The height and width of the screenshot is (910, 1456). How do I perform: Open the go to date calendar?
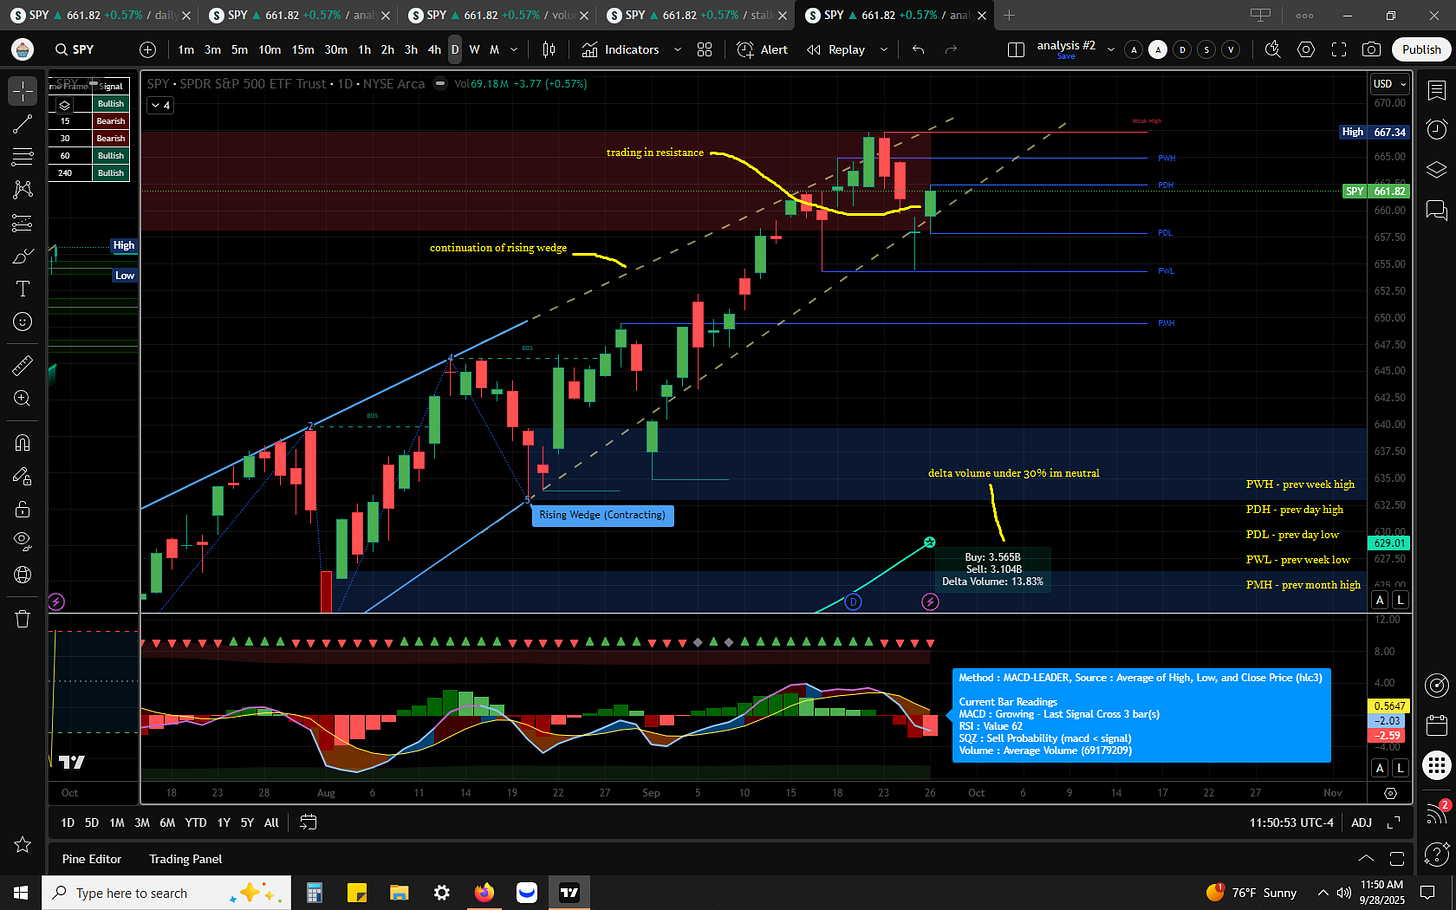308,822
